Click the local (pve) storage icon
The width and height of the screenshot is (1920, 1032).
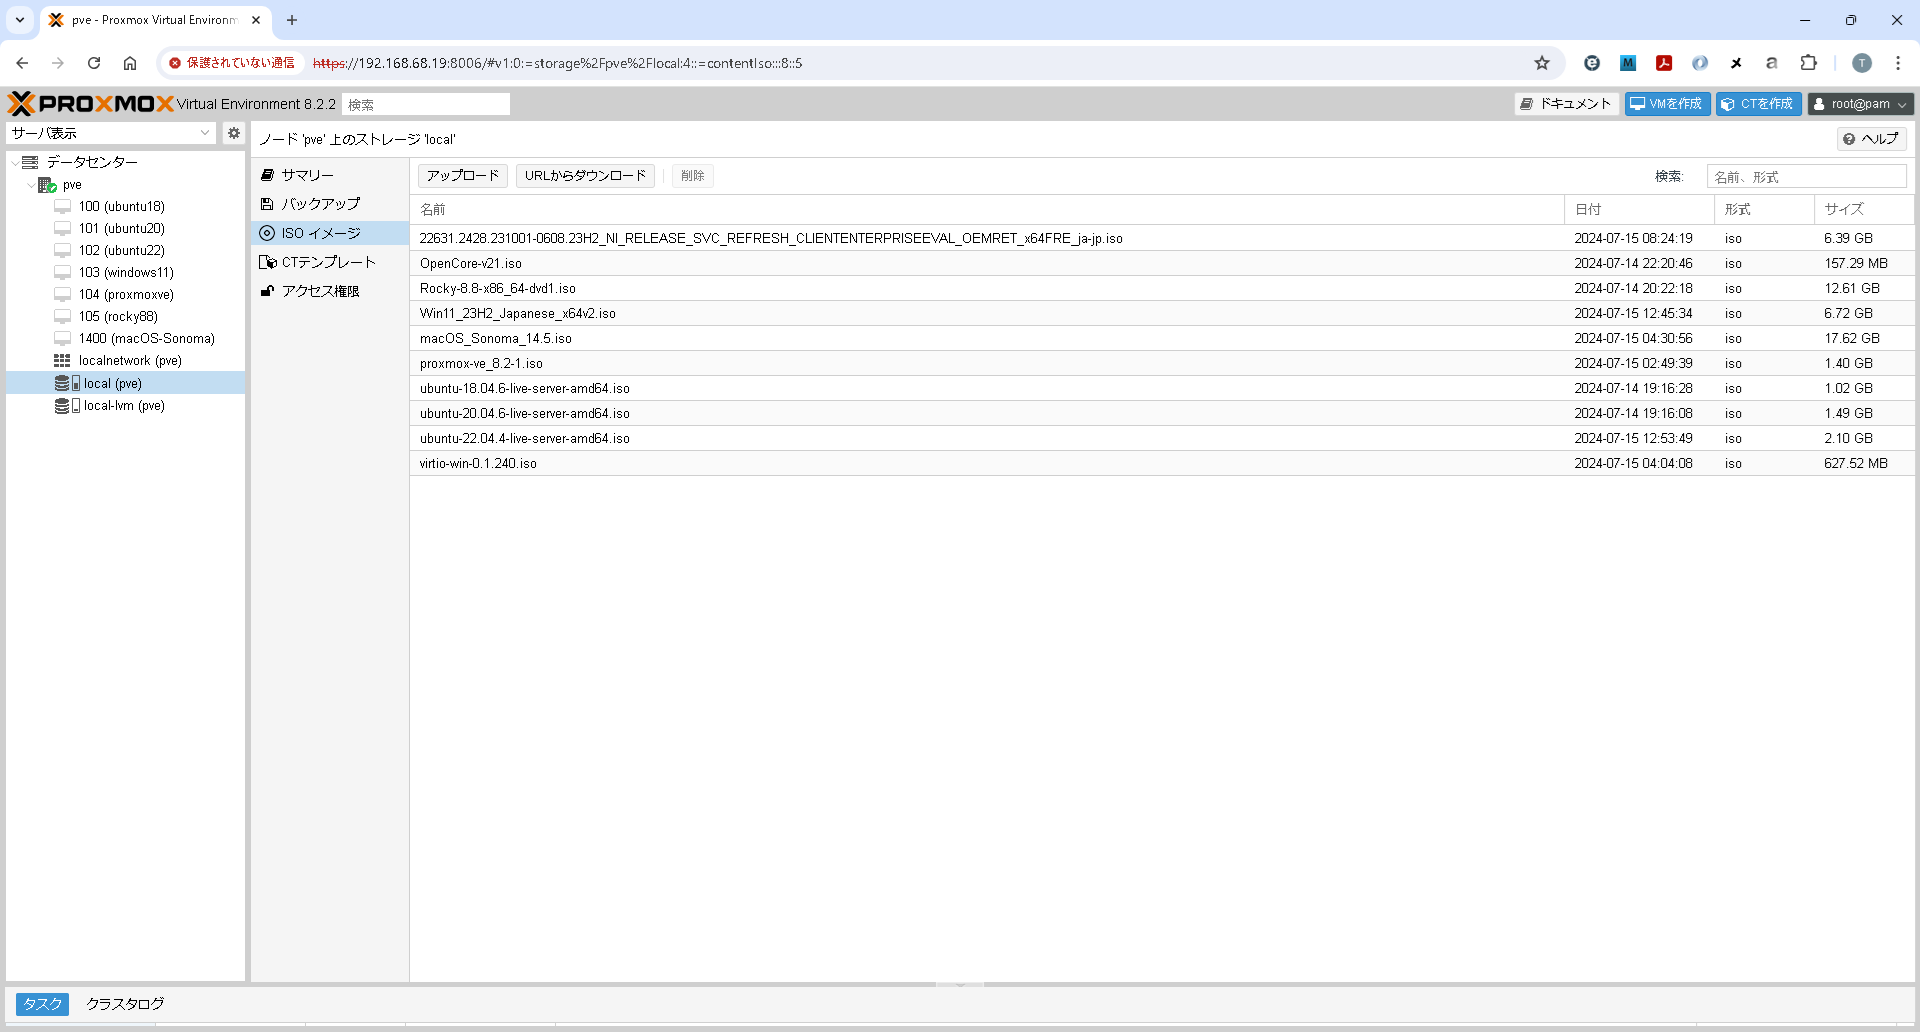pos(67,384)
